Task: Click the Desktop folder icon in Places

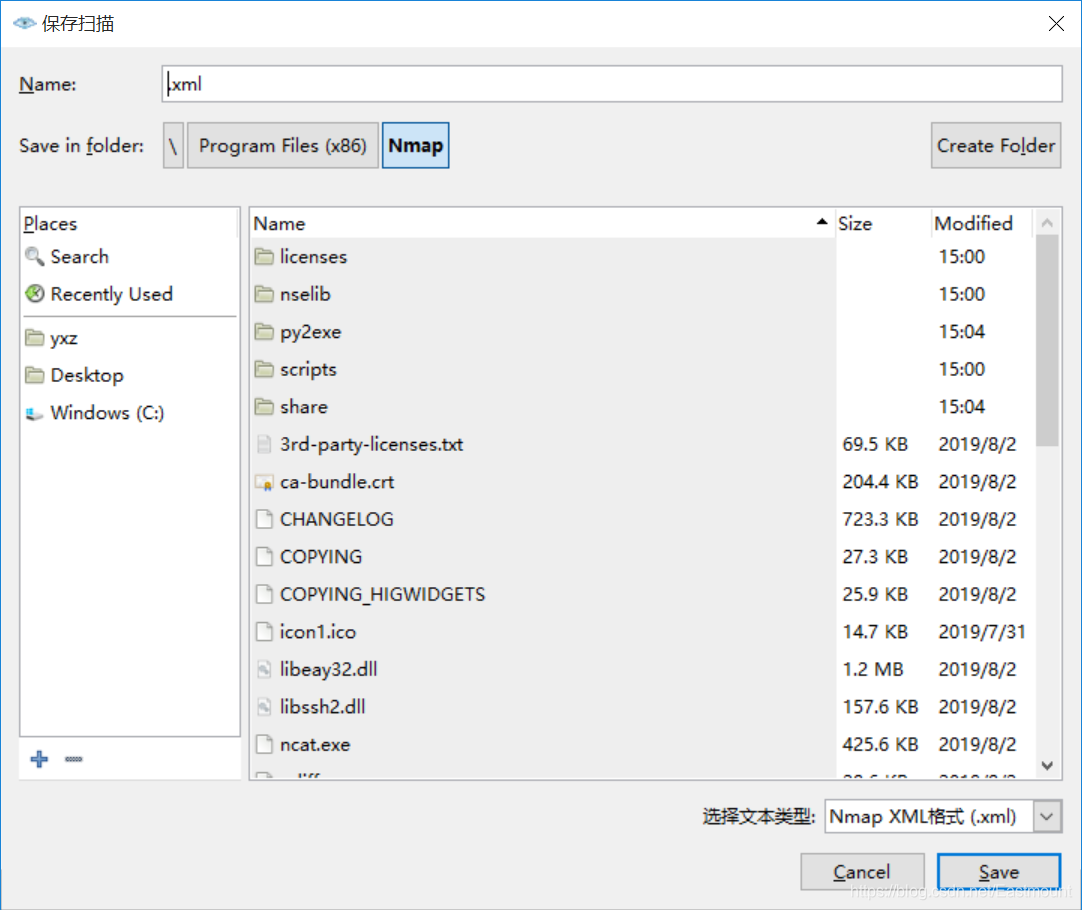Action: coord(35,375)
